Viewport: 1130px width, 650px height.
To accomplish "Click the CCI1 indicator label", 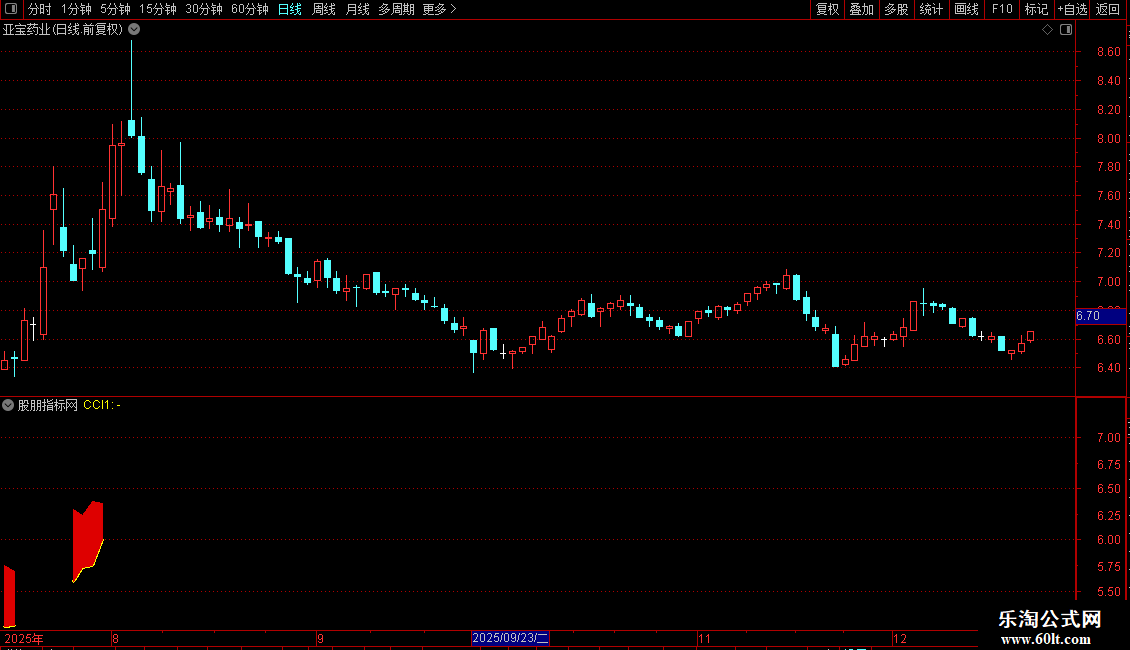I will point(102,405).
